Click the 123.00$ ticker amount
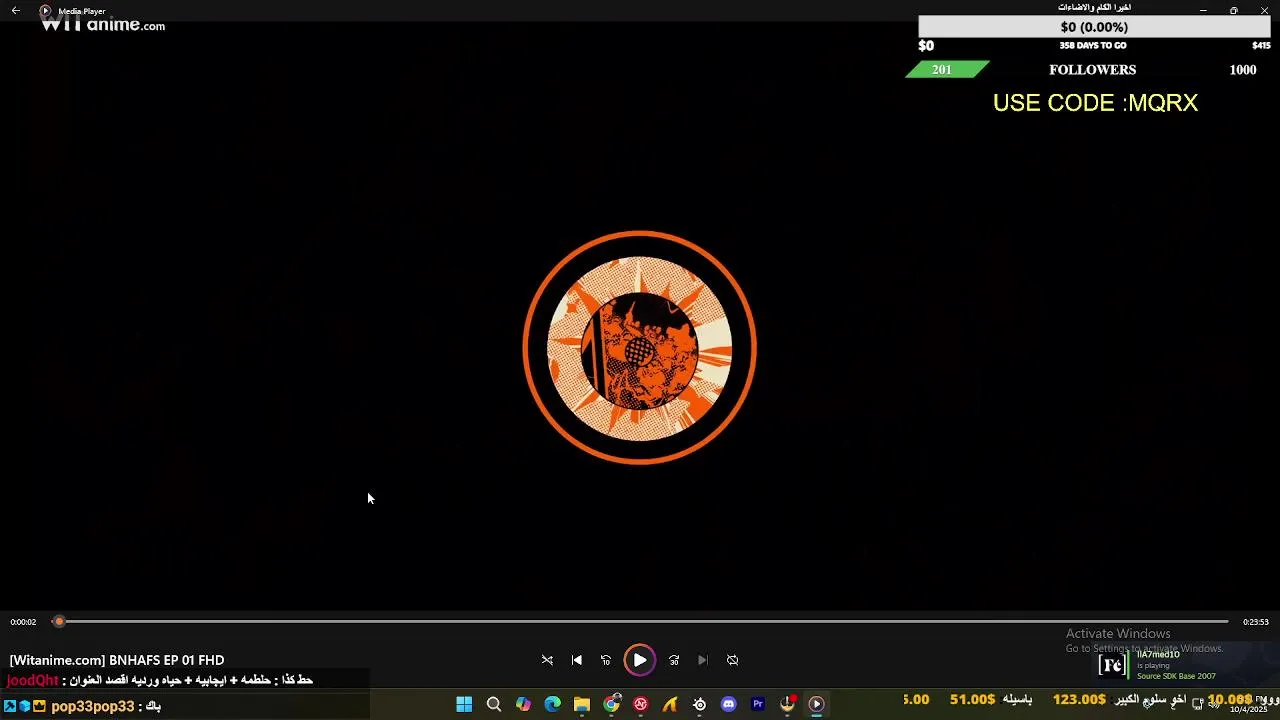1280x720 pixels. click(1079, 700)
